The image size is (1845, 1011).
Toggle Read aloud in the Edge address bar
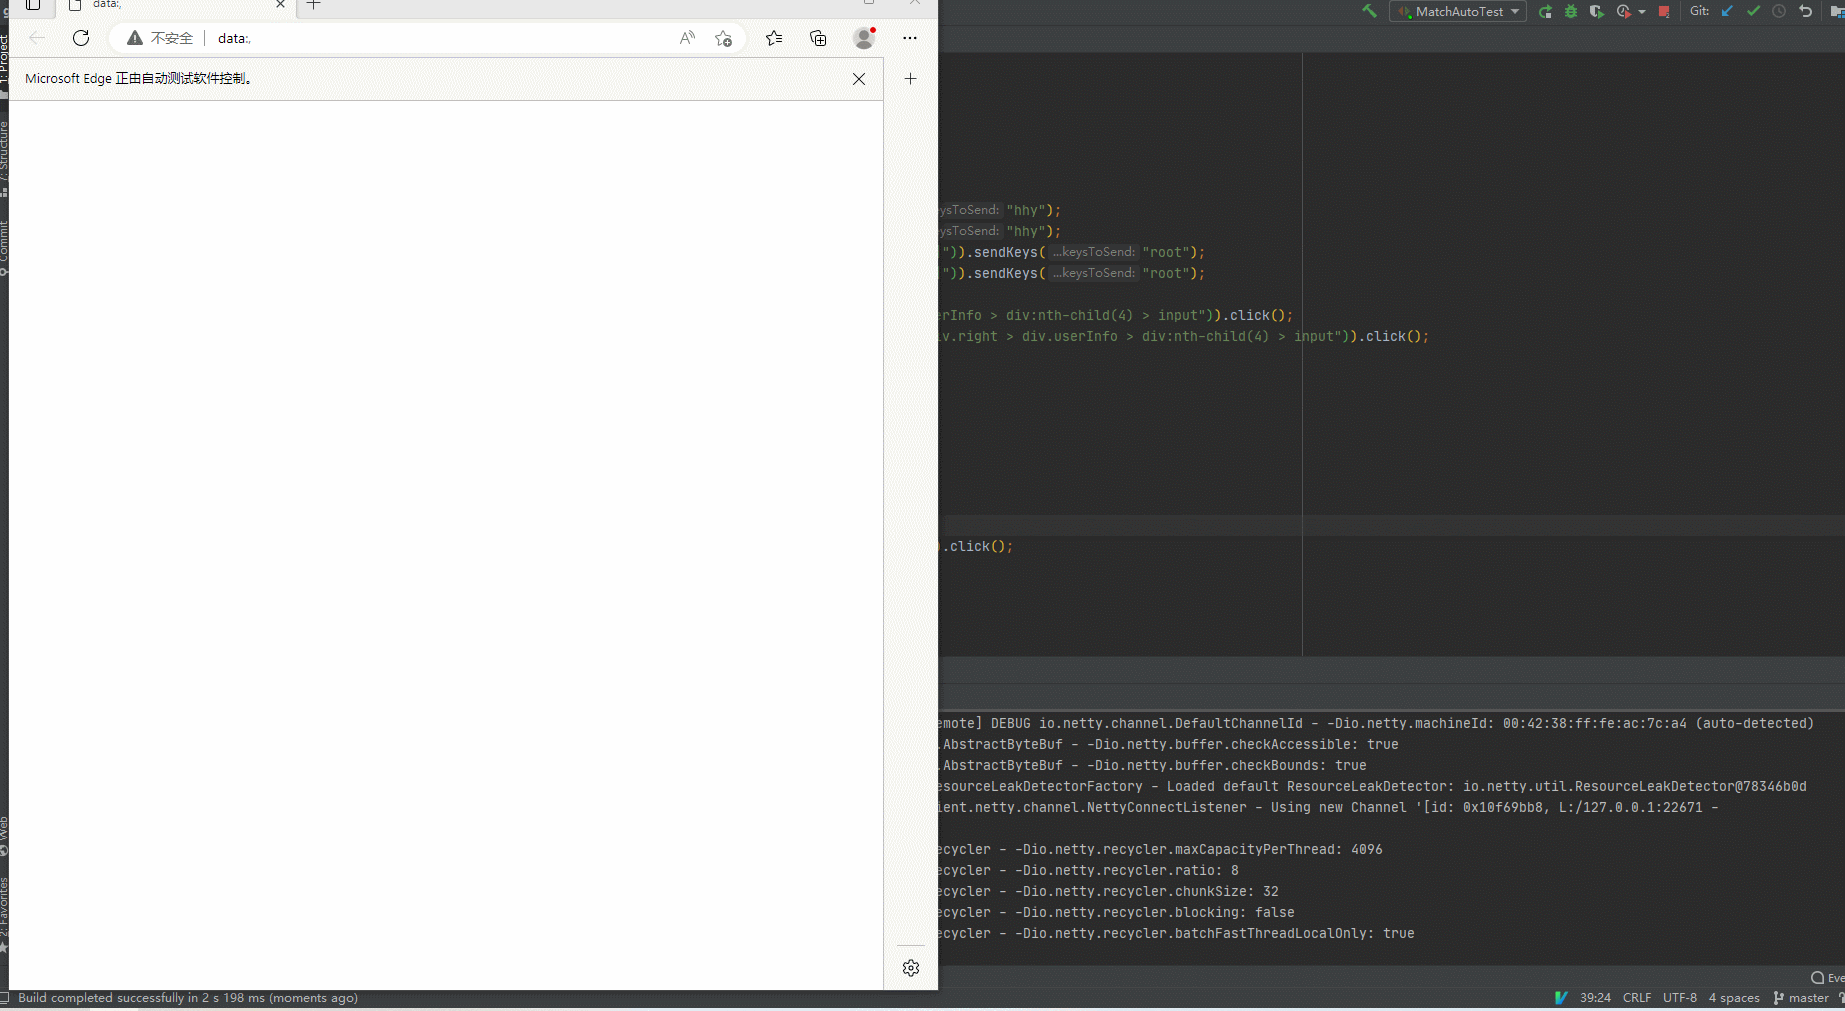pyautogui.click(x=687, y=38)
